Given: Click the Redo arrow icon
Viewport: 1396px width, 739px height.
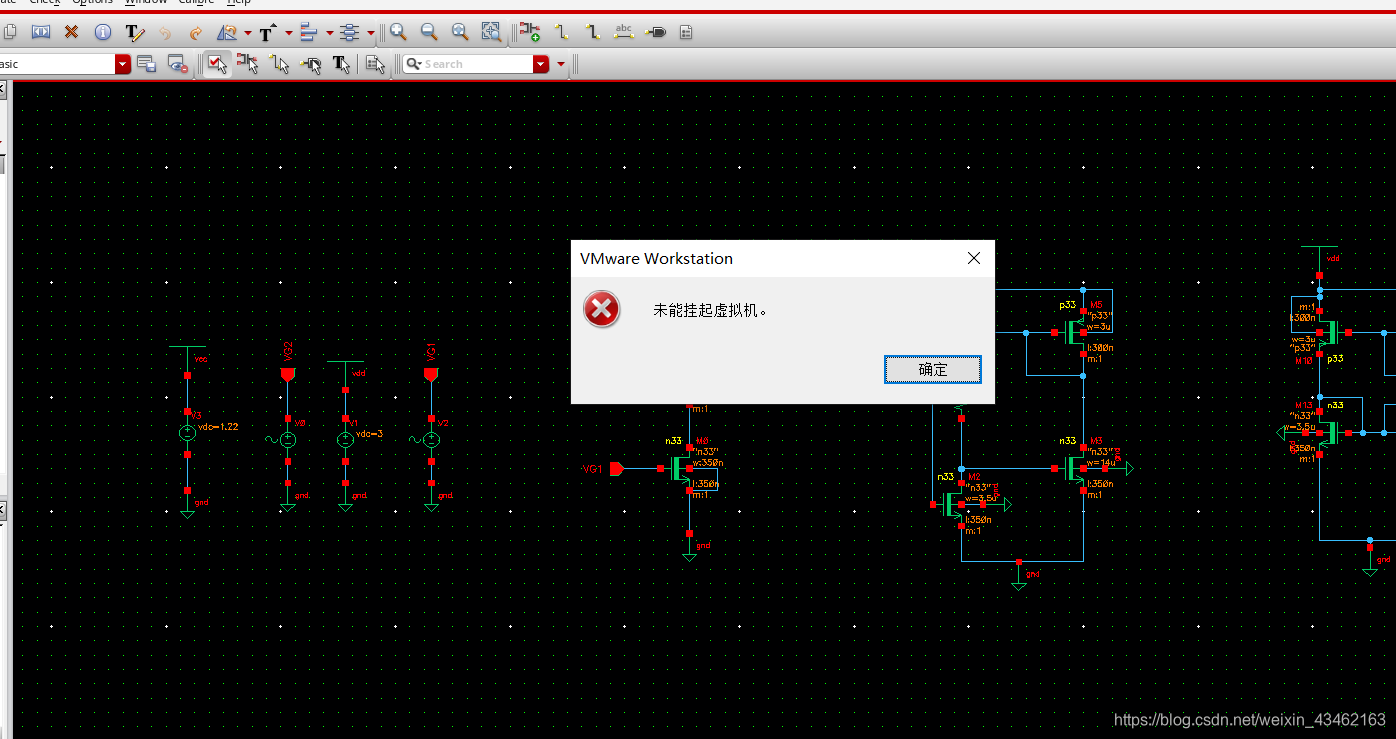Looking at the screenshot, I should pos(196,33).
